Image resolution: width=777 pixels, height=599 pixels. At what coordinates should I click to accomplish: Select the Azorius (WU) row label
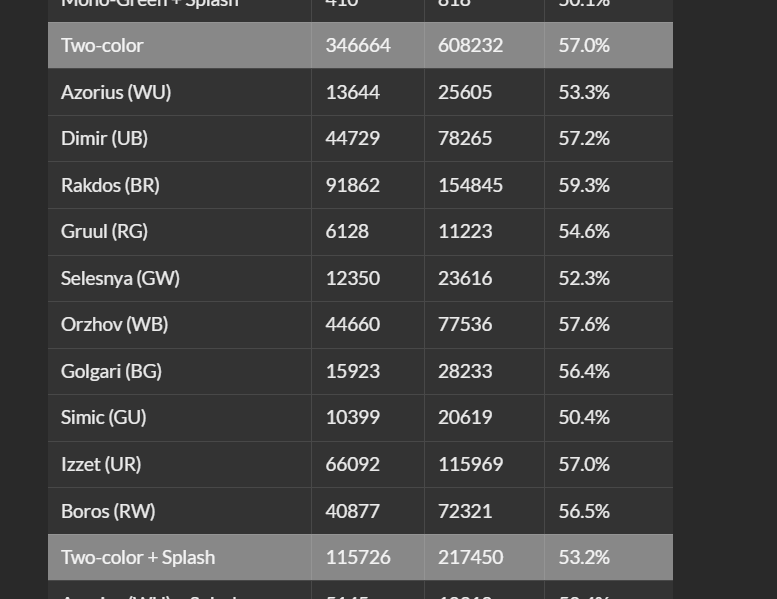116,92
